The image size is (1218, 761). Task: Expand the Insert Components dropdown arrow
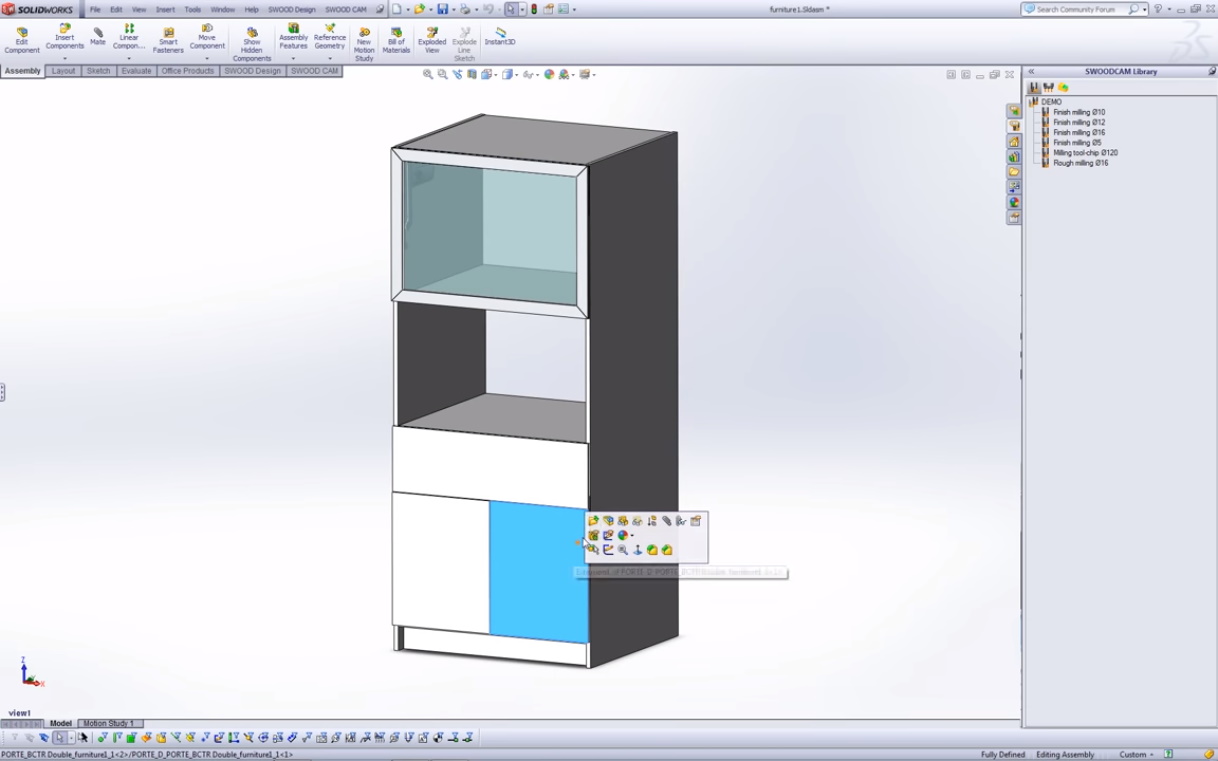[65, 59]
